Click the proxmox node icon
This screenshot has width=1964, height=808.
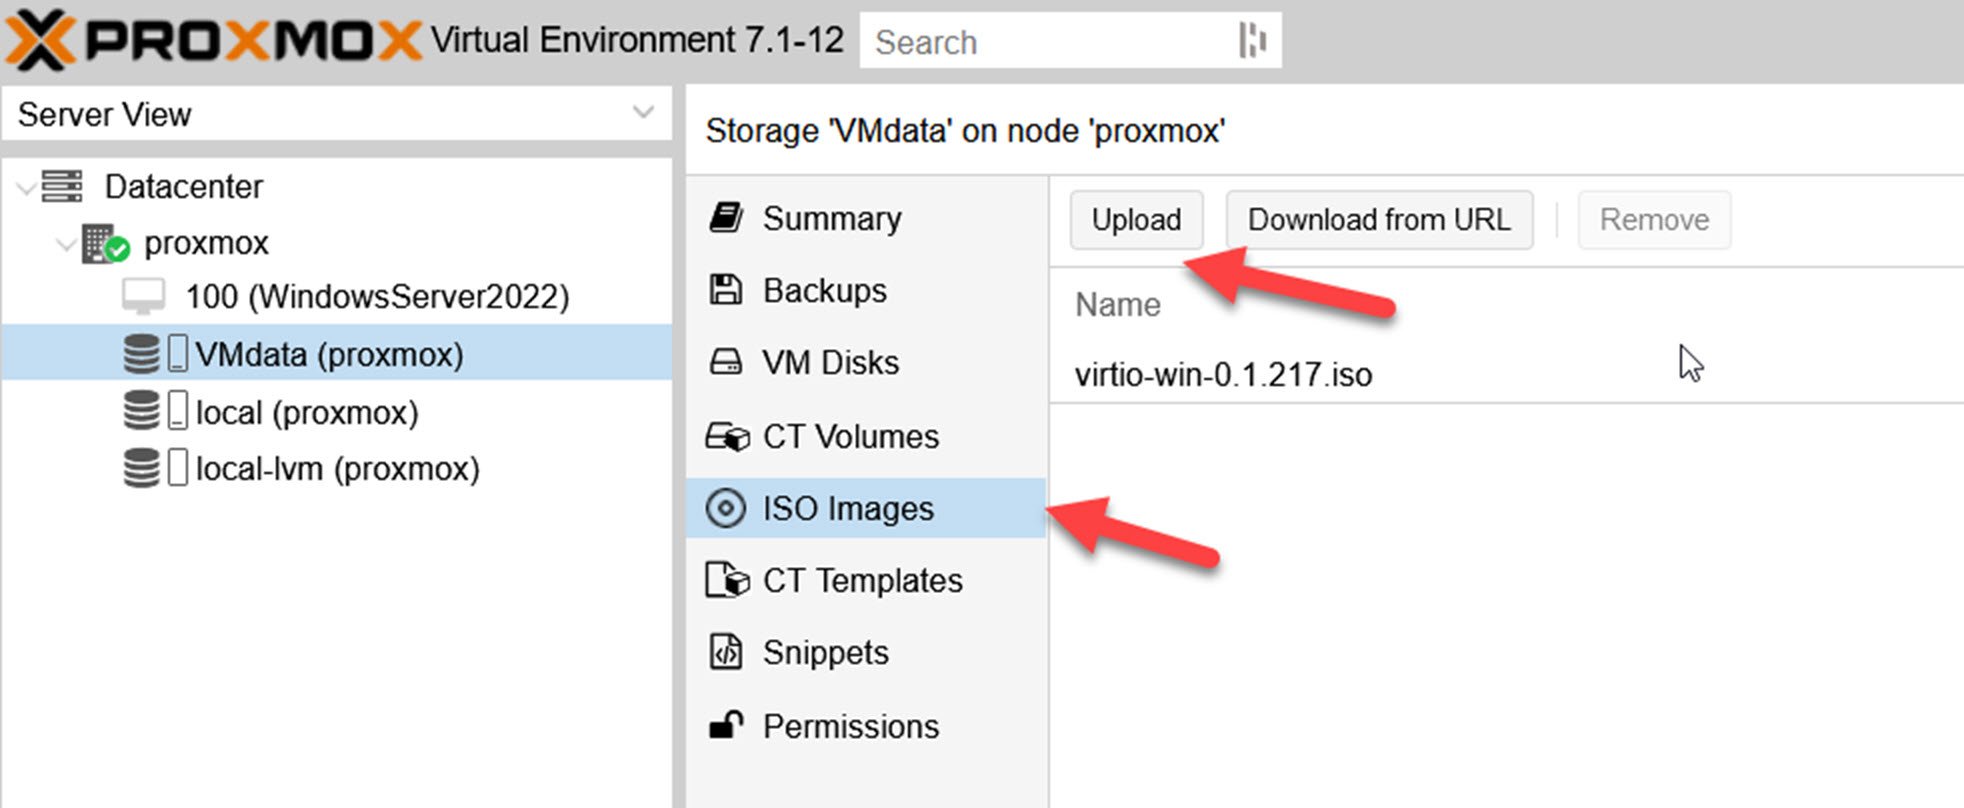104,243
